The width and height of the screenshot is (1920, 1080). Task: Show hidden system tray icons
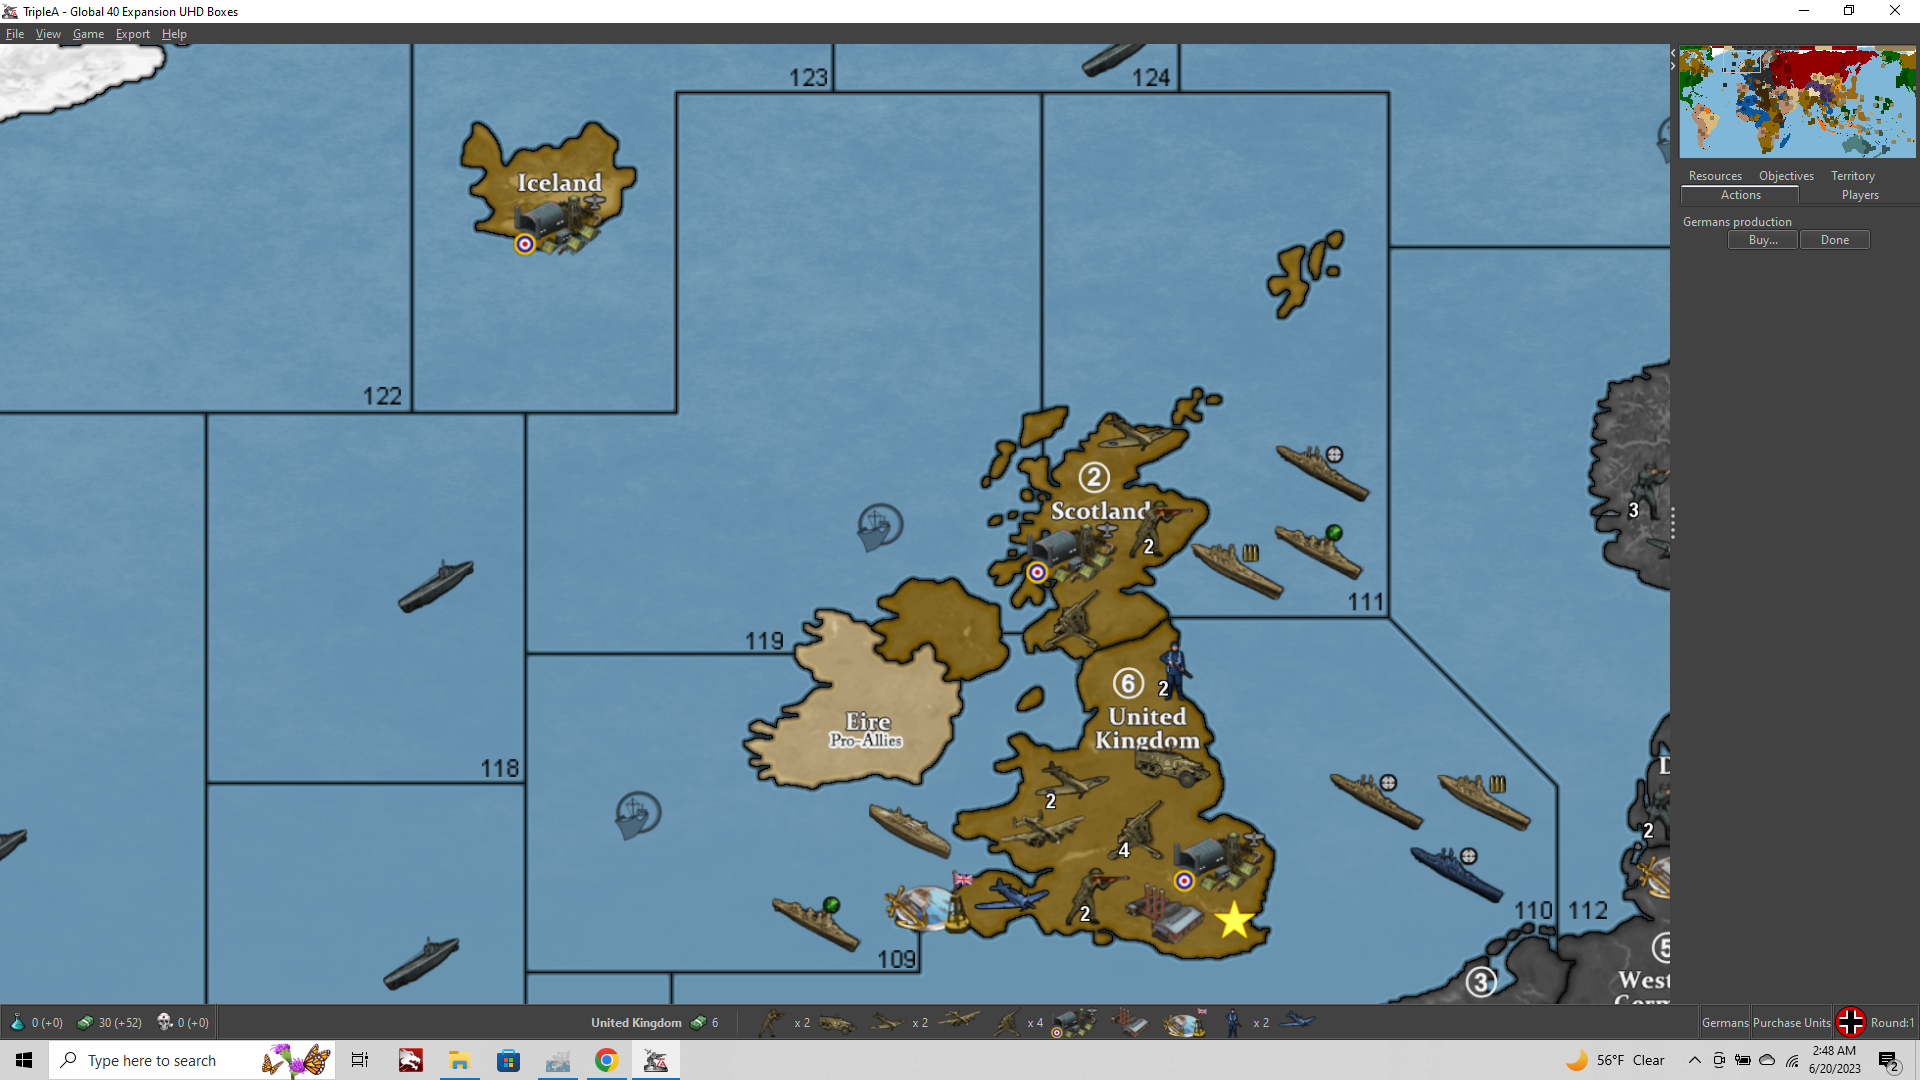(x=1694, y=1060)
